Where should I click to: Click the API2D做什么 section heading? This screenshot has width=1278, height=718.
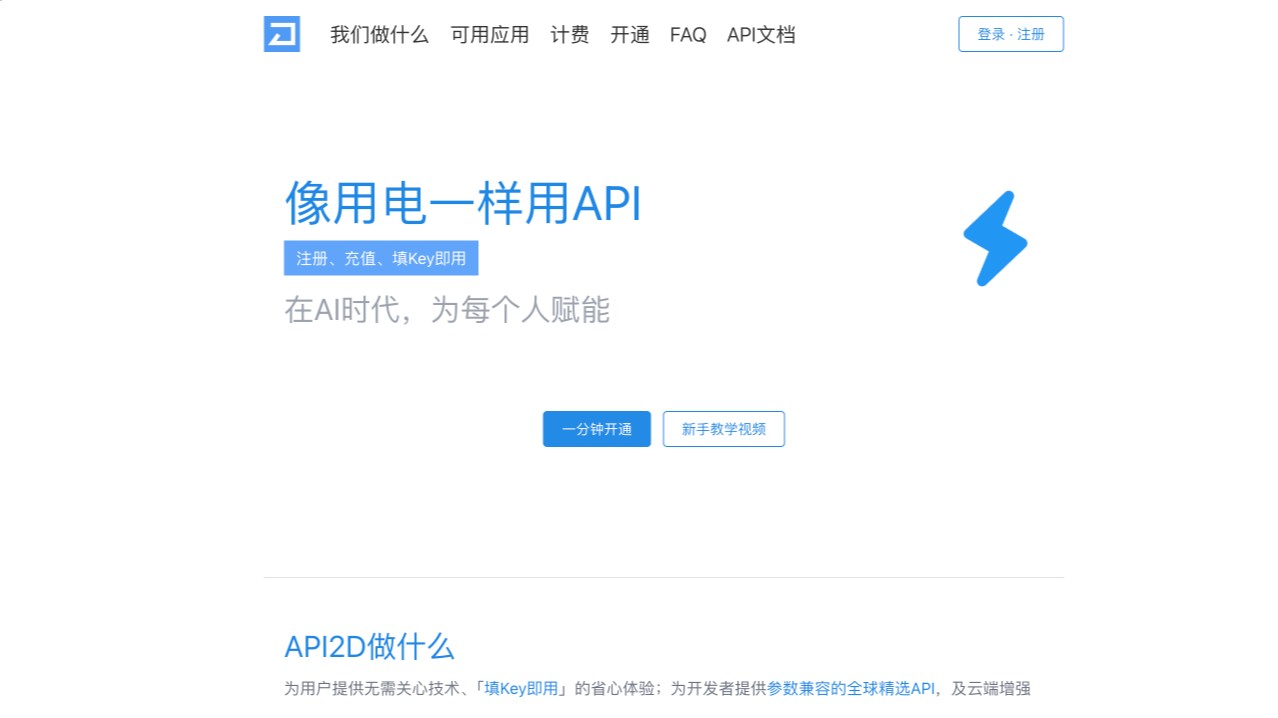[369, 646]
